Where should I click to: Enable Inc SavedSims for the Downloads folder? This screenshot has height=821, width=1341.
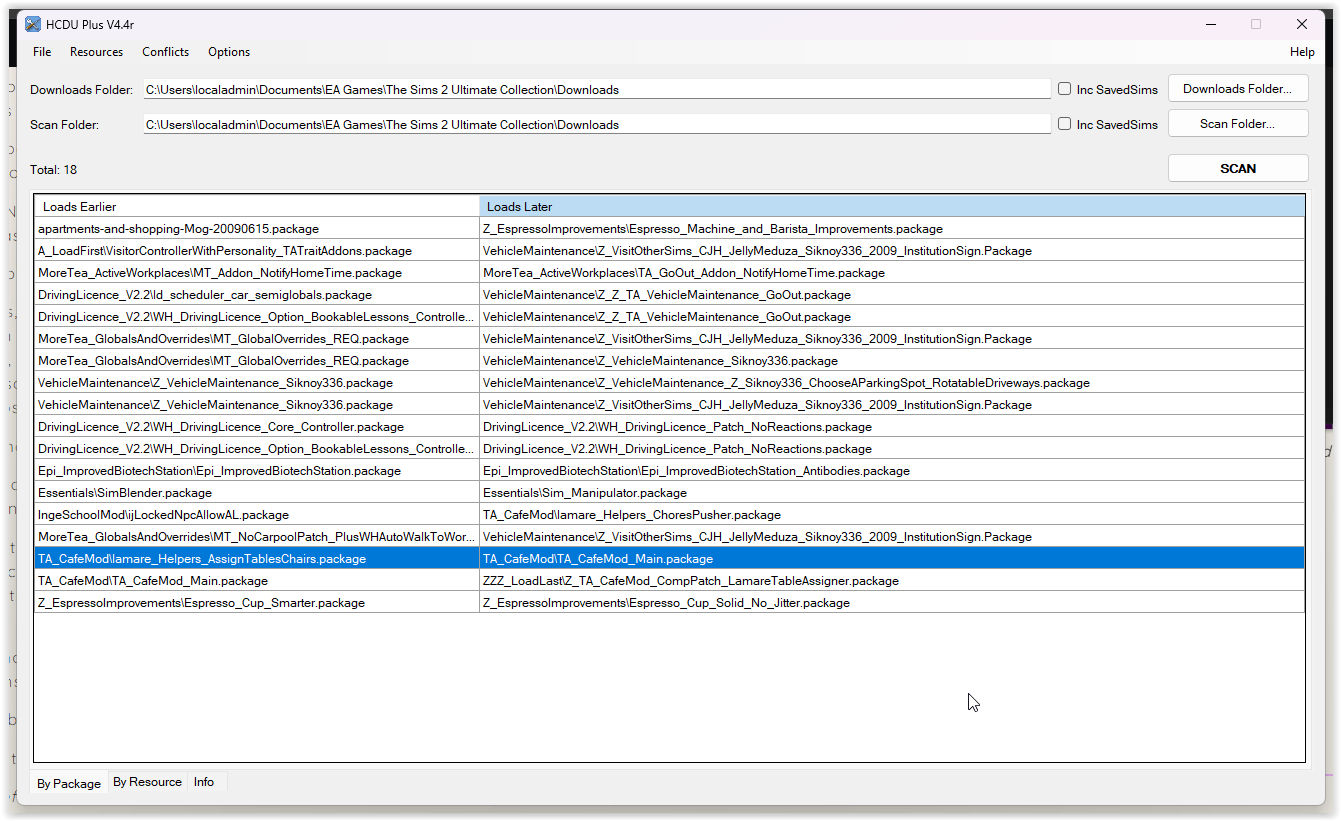[x=1064, y=88]
